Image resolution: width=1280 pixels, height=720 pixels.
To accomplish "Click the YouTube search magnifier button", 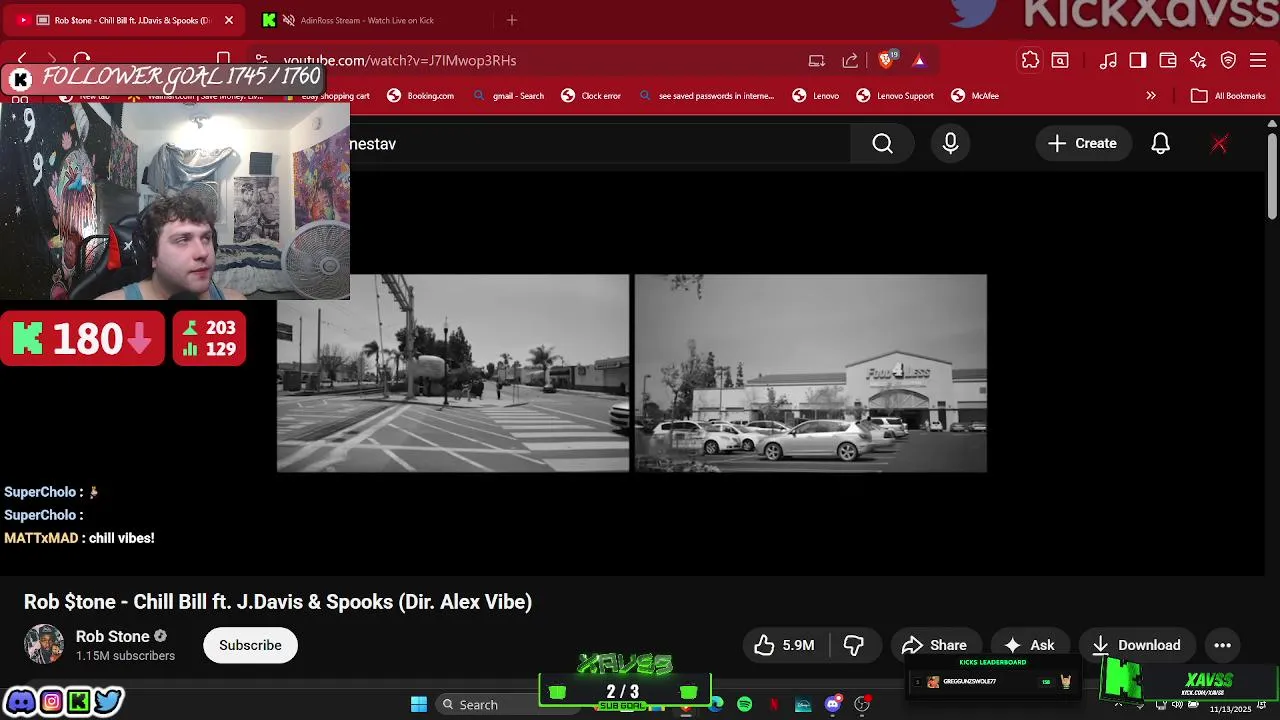I will point(882,144).
